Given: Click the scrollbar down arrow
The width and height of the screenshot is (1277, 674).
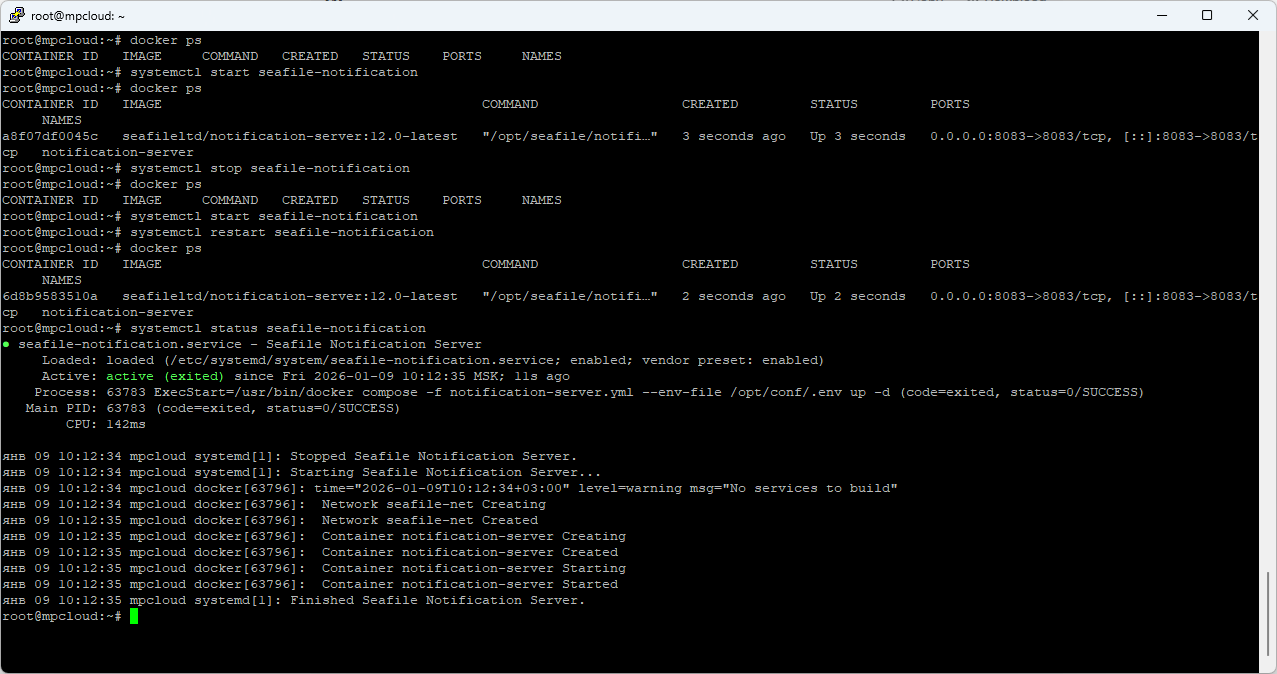Looking at the screenshot, I should coord(1267,666).
